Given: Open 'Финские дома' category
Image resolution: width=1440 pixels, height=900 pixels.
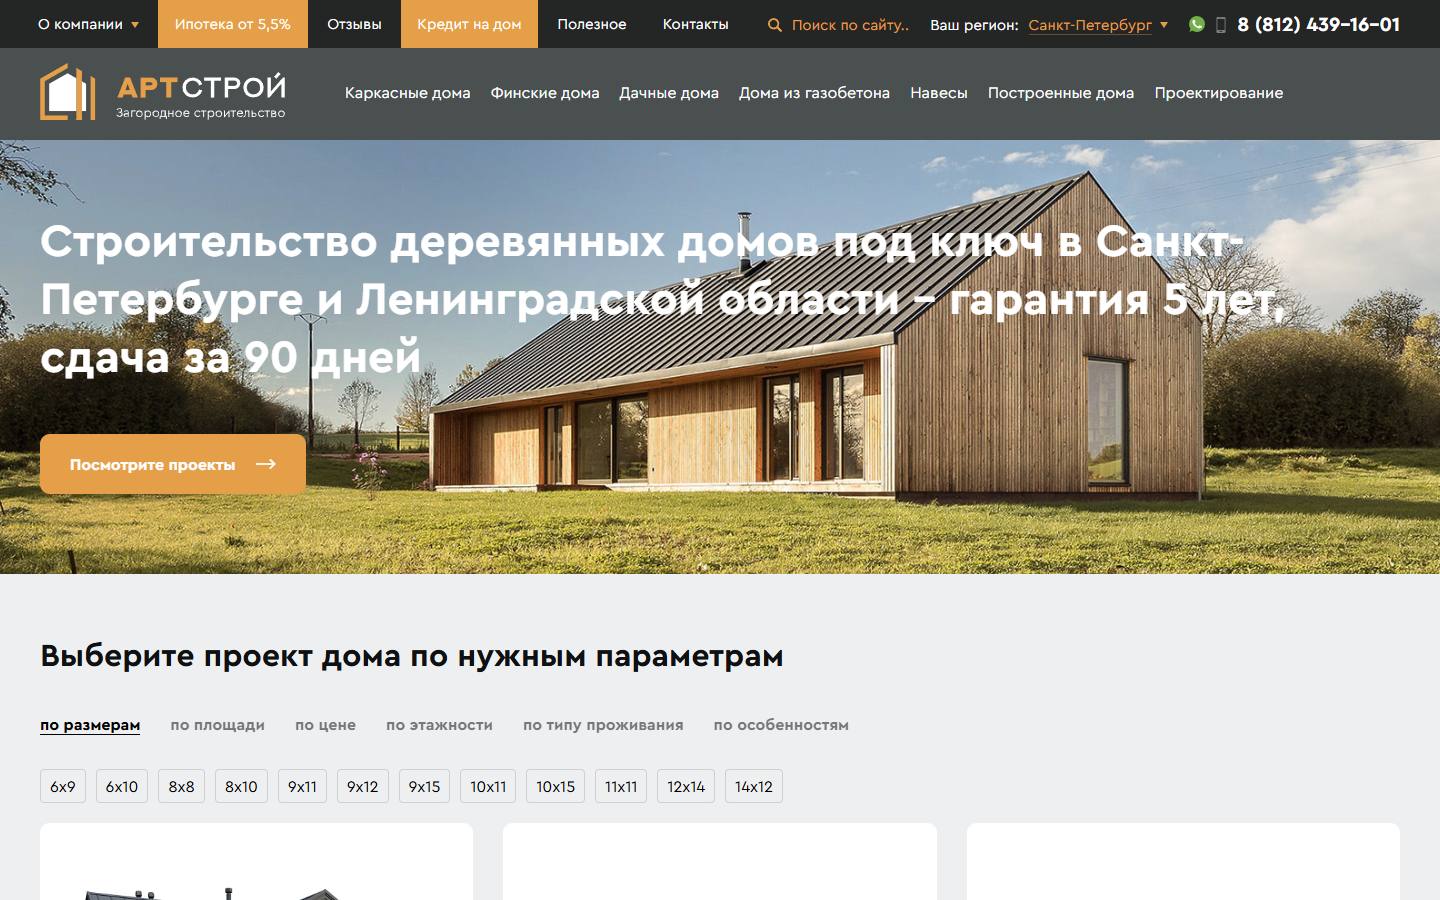Looking at the screenshot, I should (x=545, y=93).
